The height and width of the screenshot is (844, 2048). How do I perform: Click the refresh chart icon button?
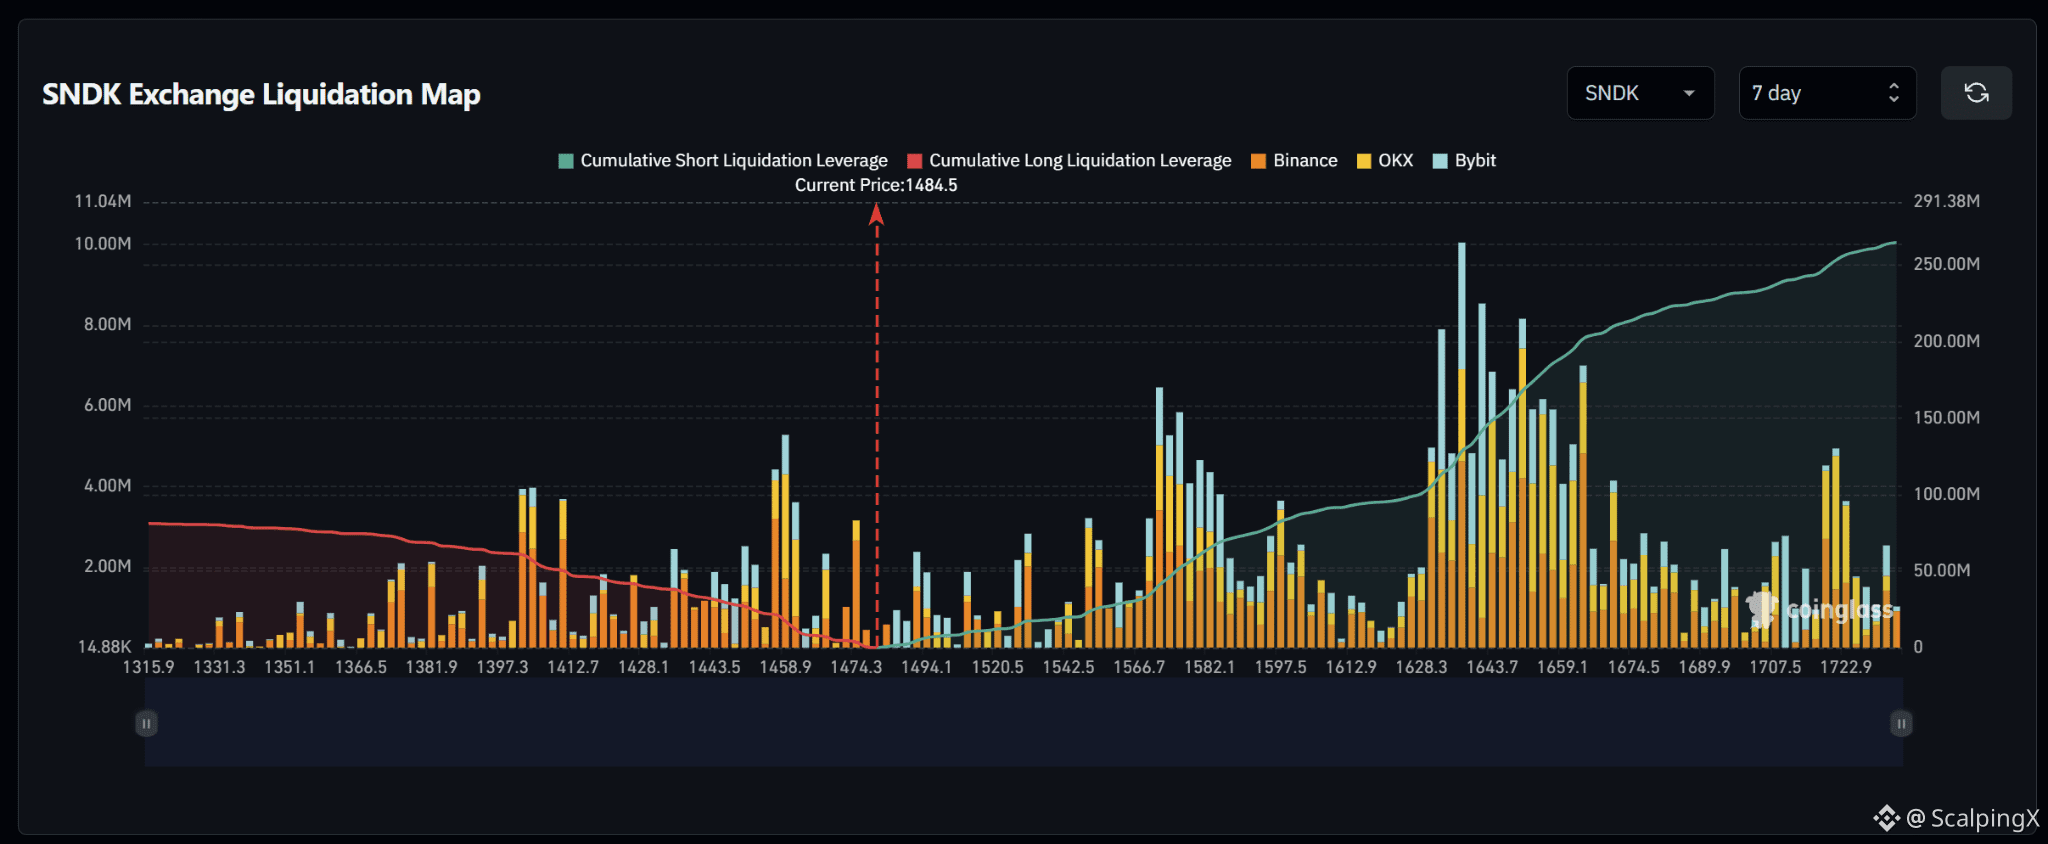pos(1976,93)
